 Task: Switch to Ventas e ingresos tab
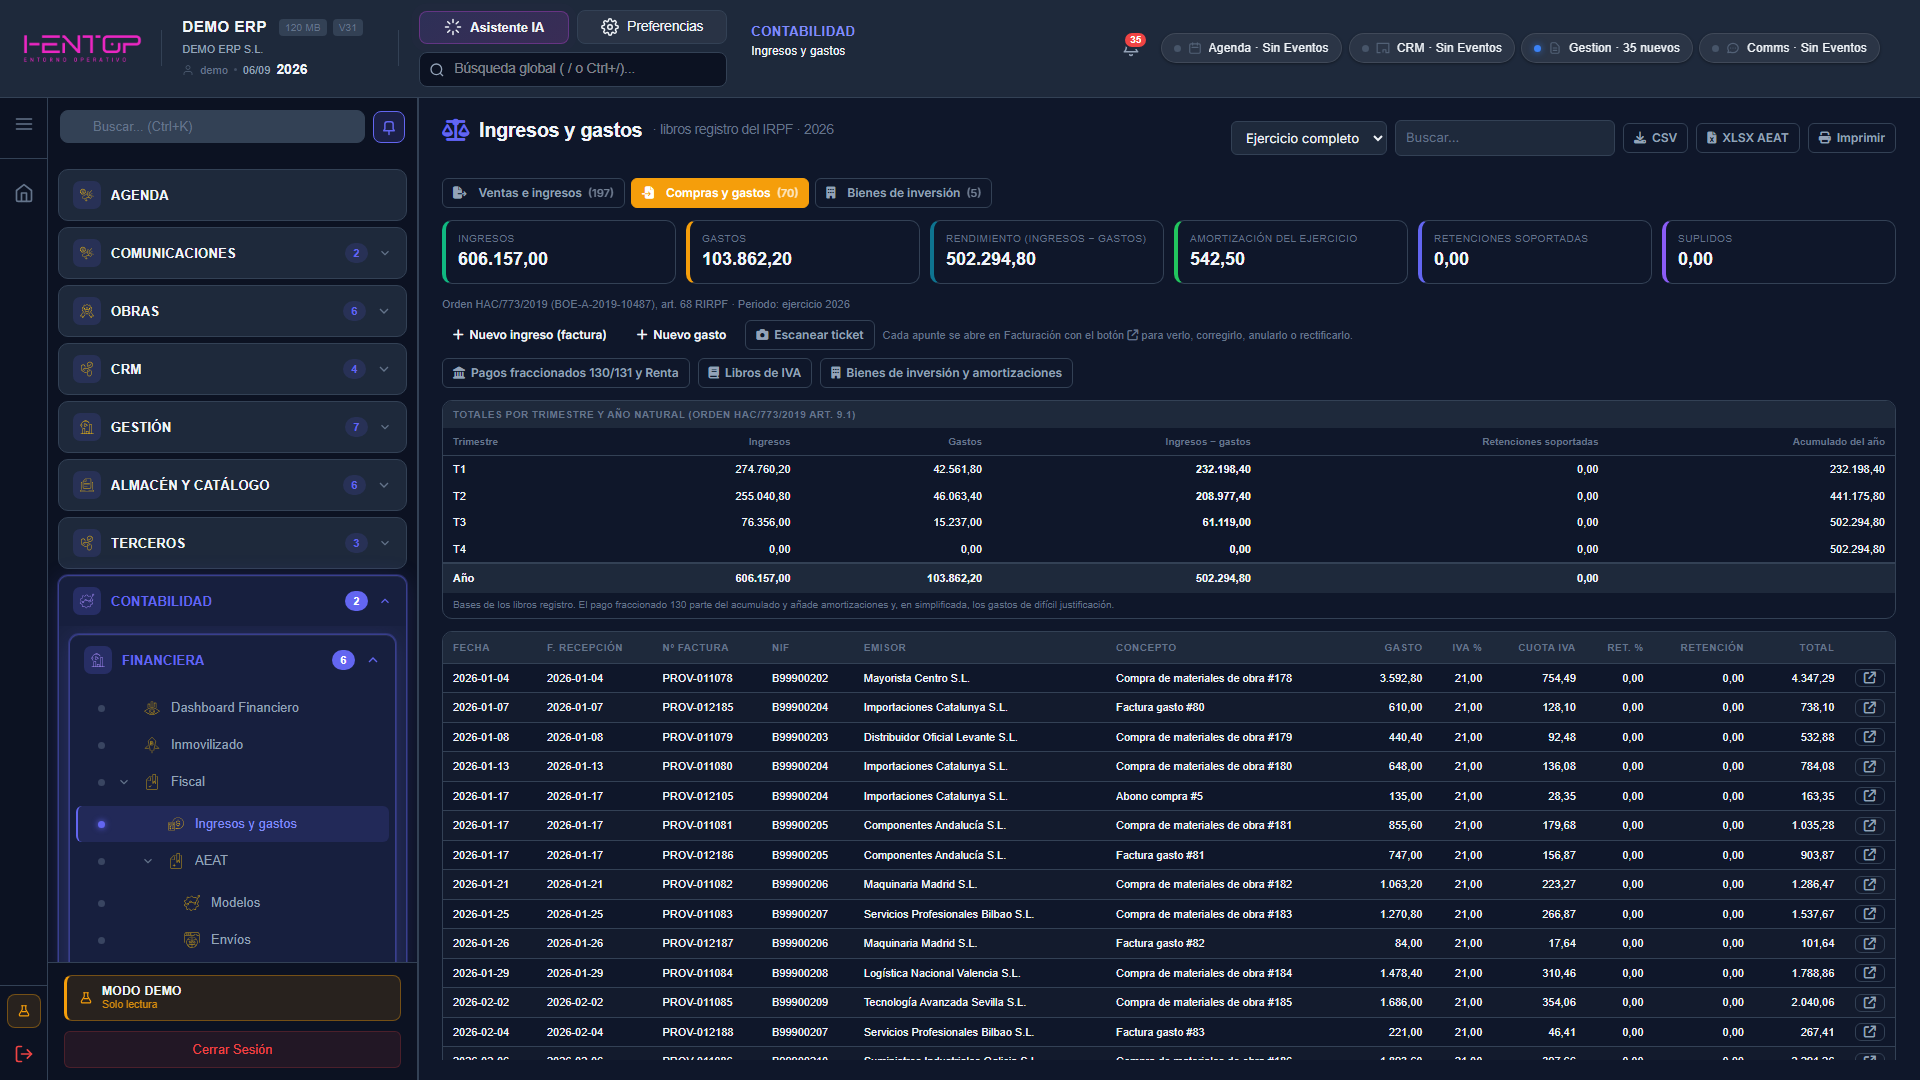(x=533, y=193)
